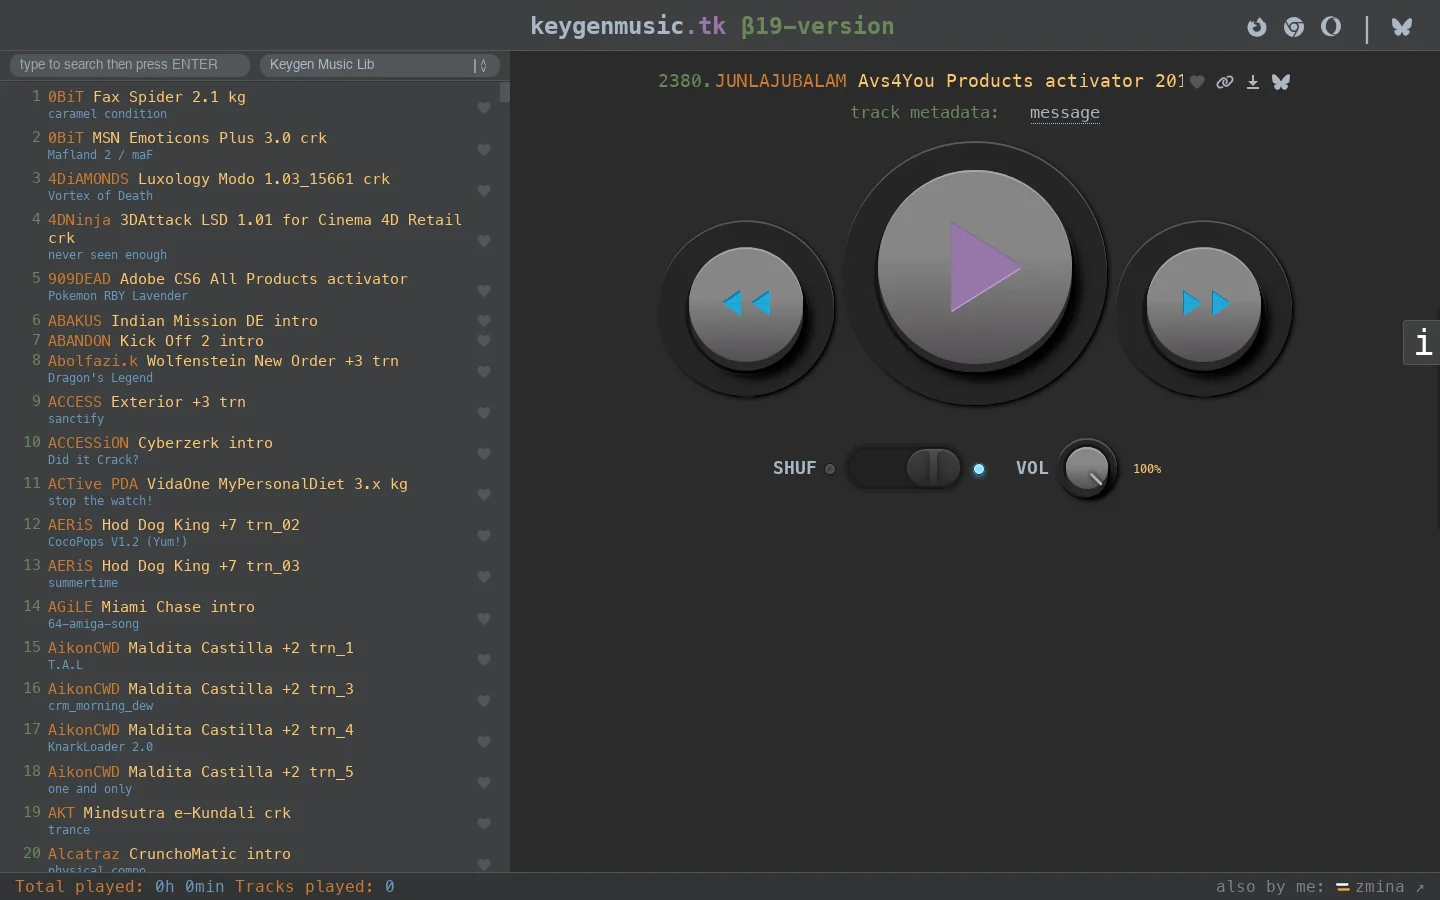
Task: Click the track list scrollbar thumb
Action: [x=505, y=92]
